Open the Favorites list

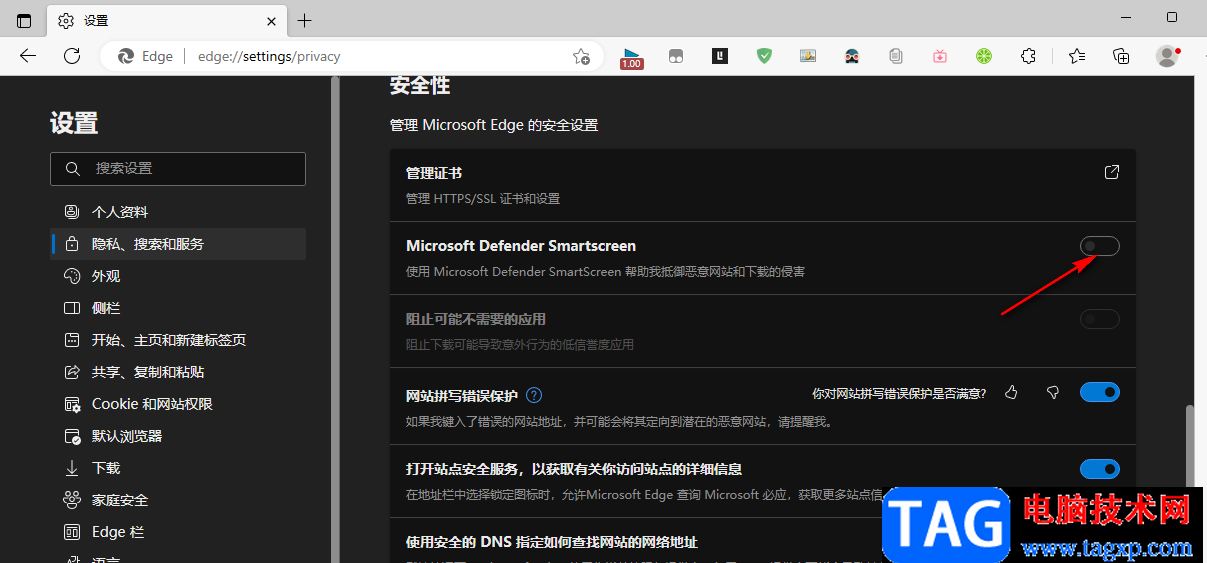(x=1077, y=56)
